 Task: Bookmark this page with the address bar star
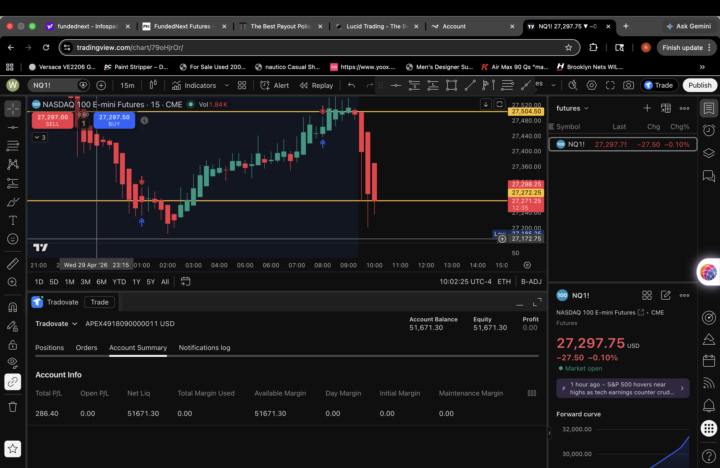click(x=568, y=47)
